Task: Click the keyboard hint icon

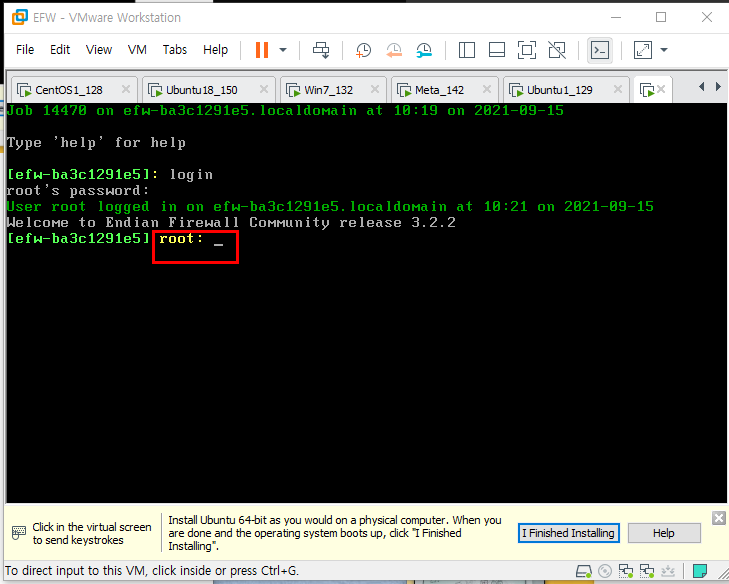Action: 19,533
